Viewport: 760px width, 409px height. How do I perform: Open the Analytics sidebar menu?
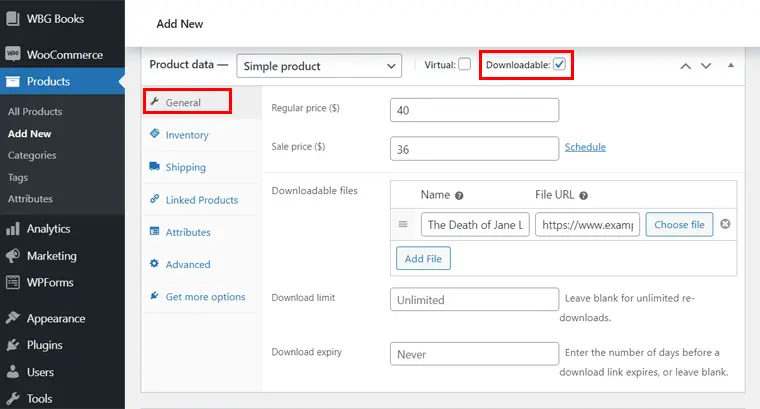(x=62, y=228)
